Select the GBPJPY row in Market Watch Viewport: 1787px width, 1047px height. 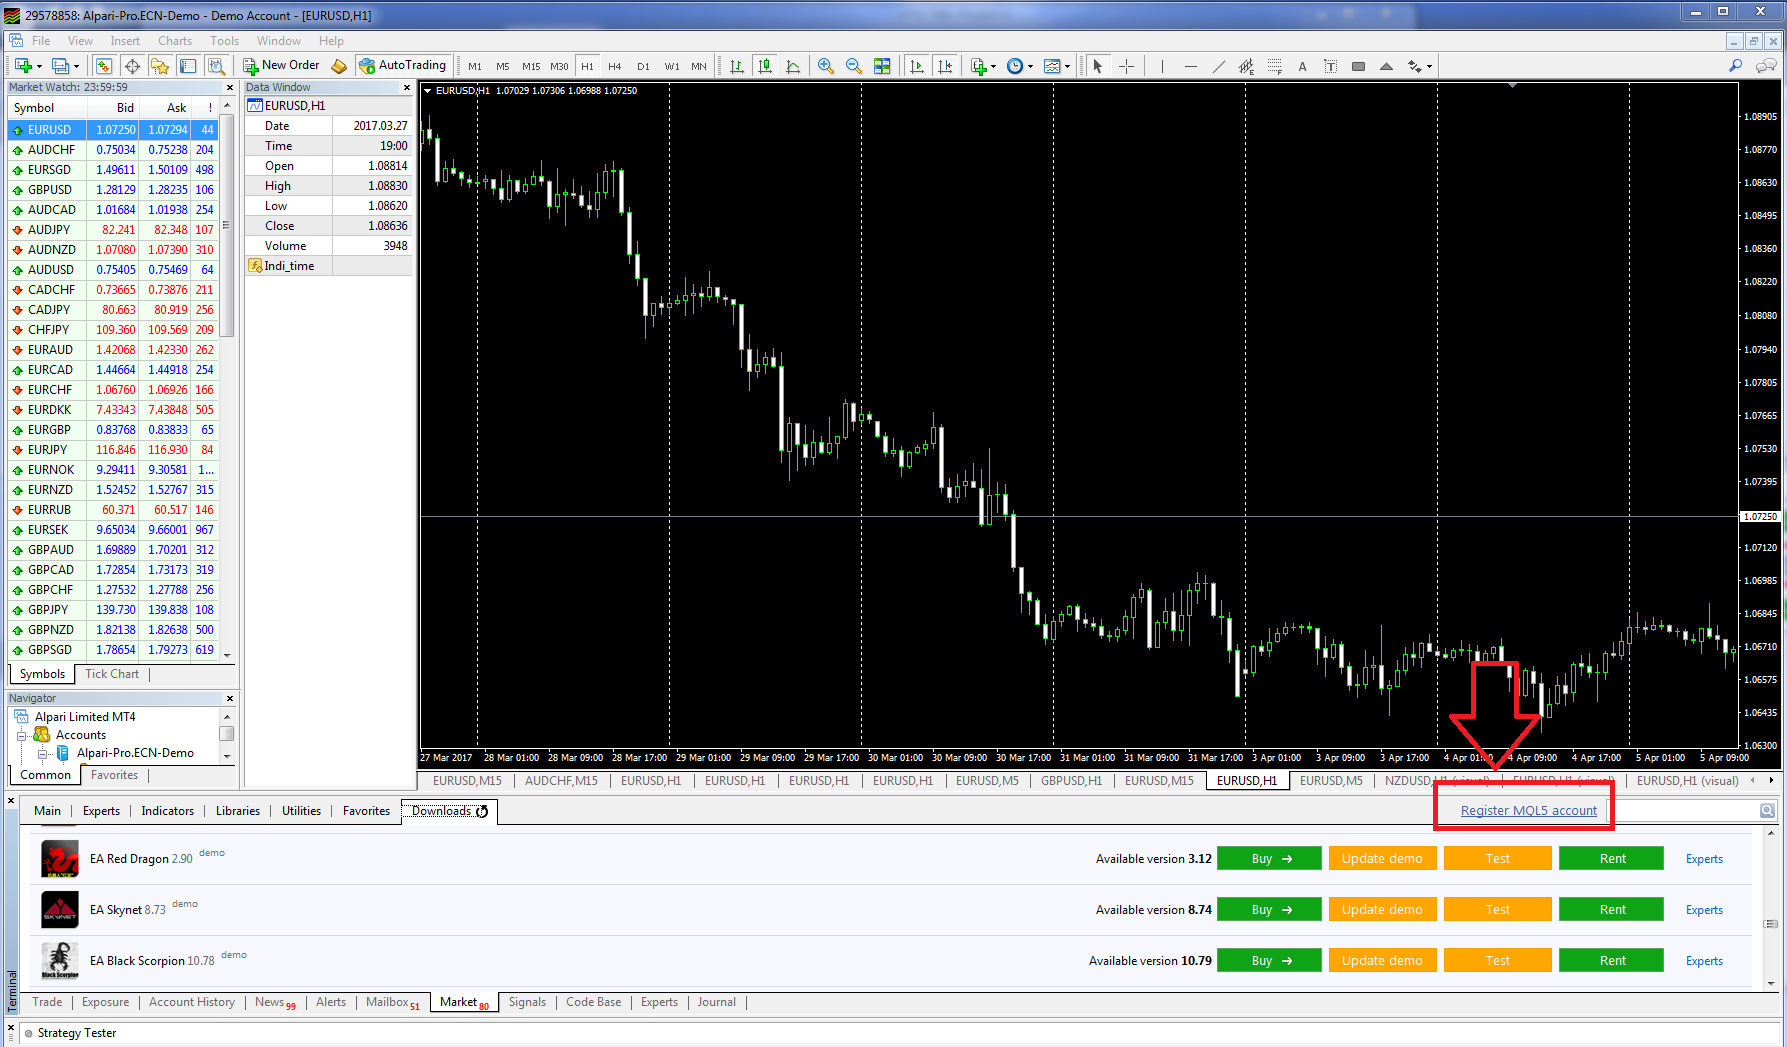click(x=113, y=610)
